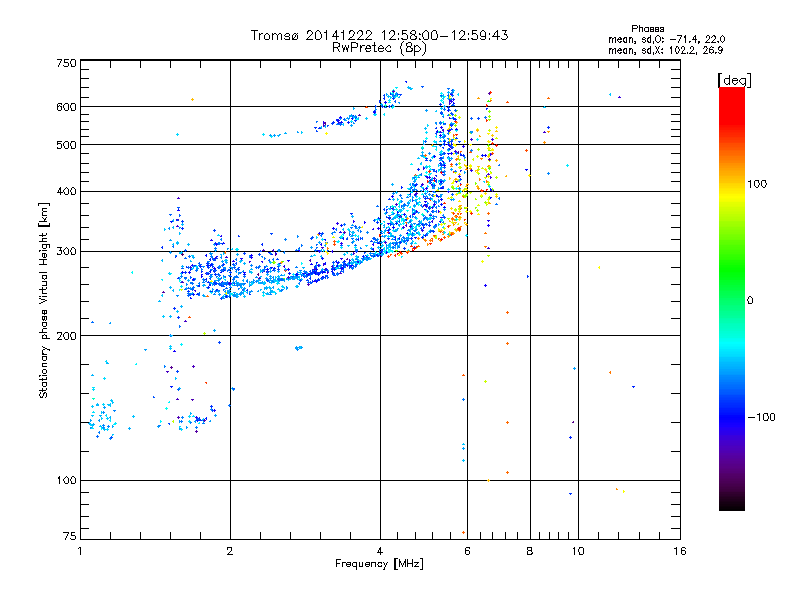Click x-axis tick label '6'
The image size is (800, 600).
tap(467, 551)
